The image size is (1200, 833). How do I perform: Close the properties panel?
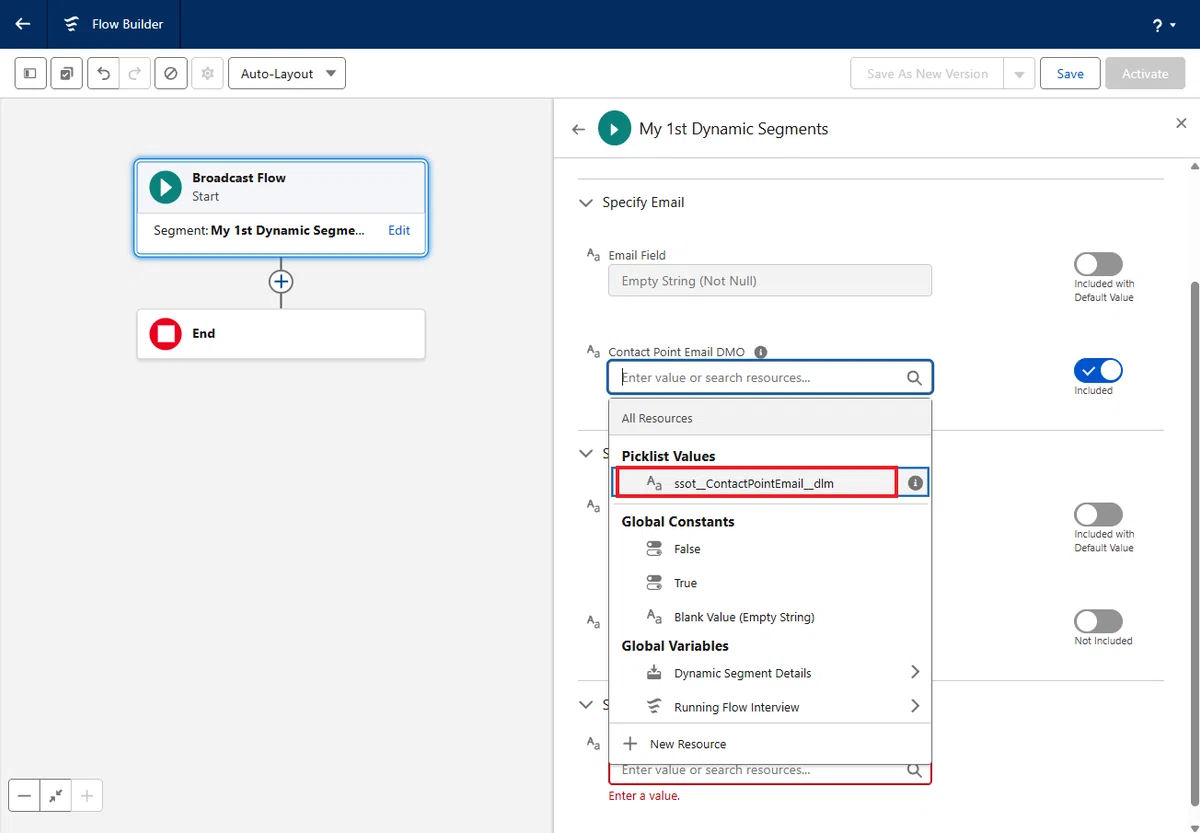pos(1181,123)
